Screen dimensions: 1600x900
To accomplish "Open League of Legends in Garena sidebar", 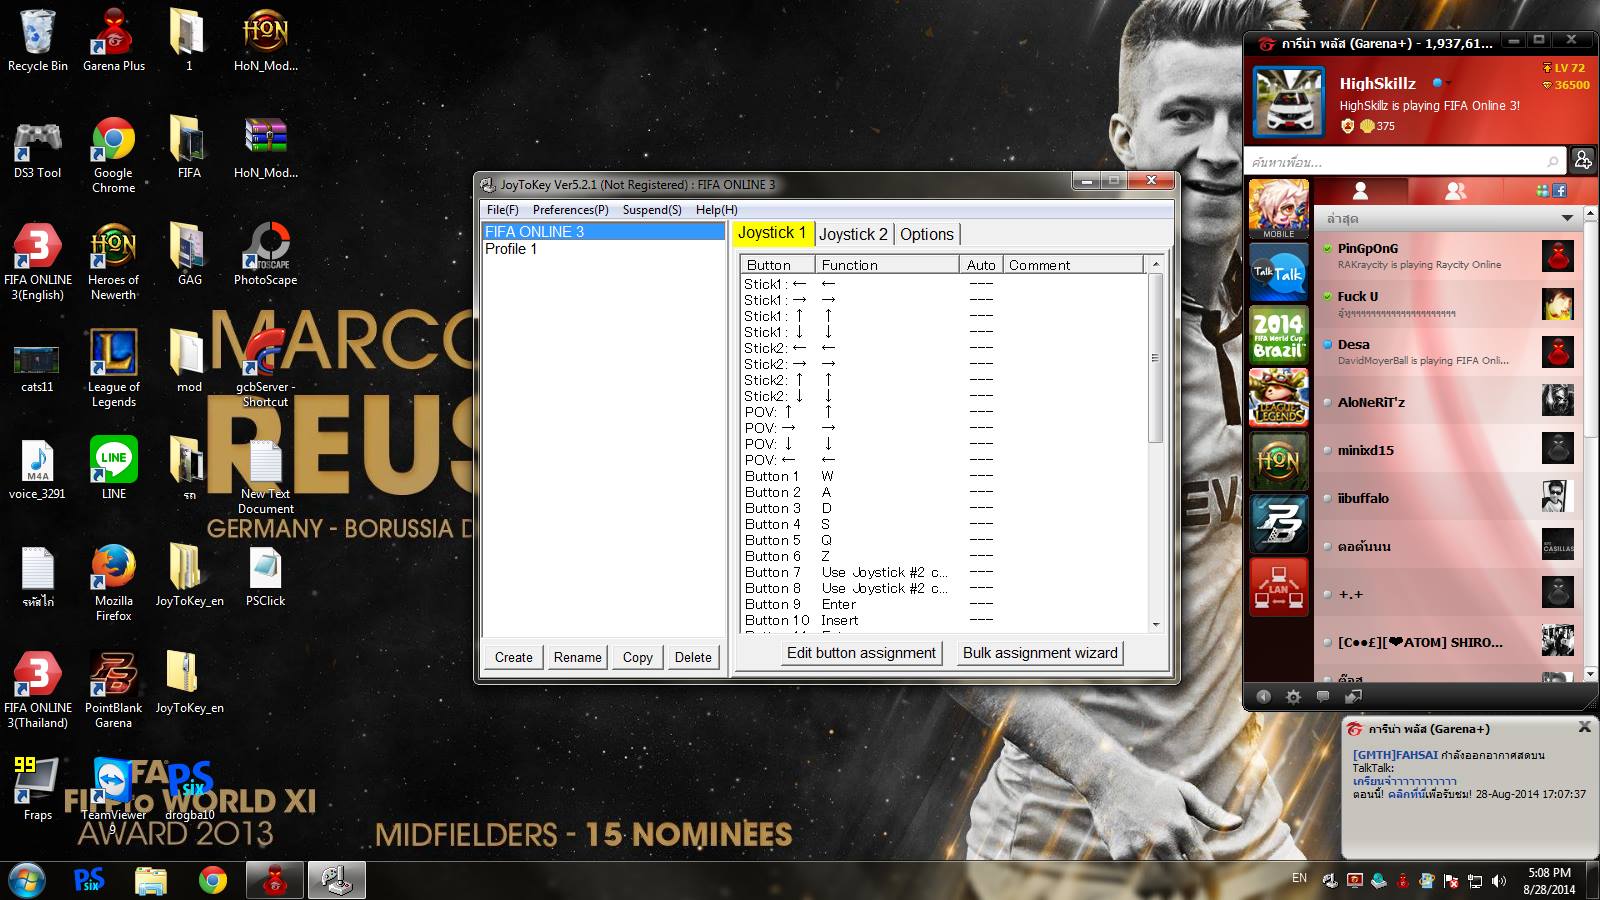I will tap(1278, 397).
